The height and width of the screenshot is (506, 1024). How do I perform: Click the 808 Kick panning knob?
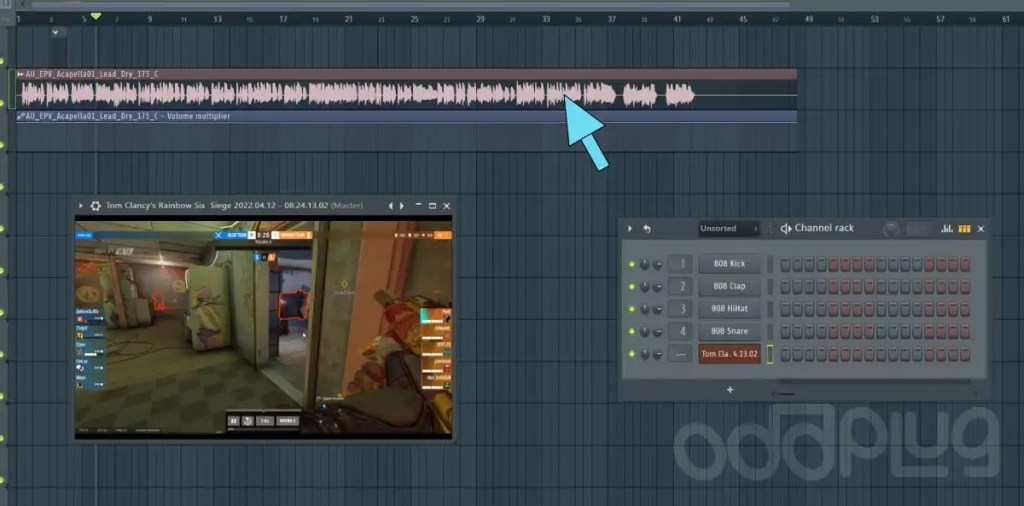point(645,264)
